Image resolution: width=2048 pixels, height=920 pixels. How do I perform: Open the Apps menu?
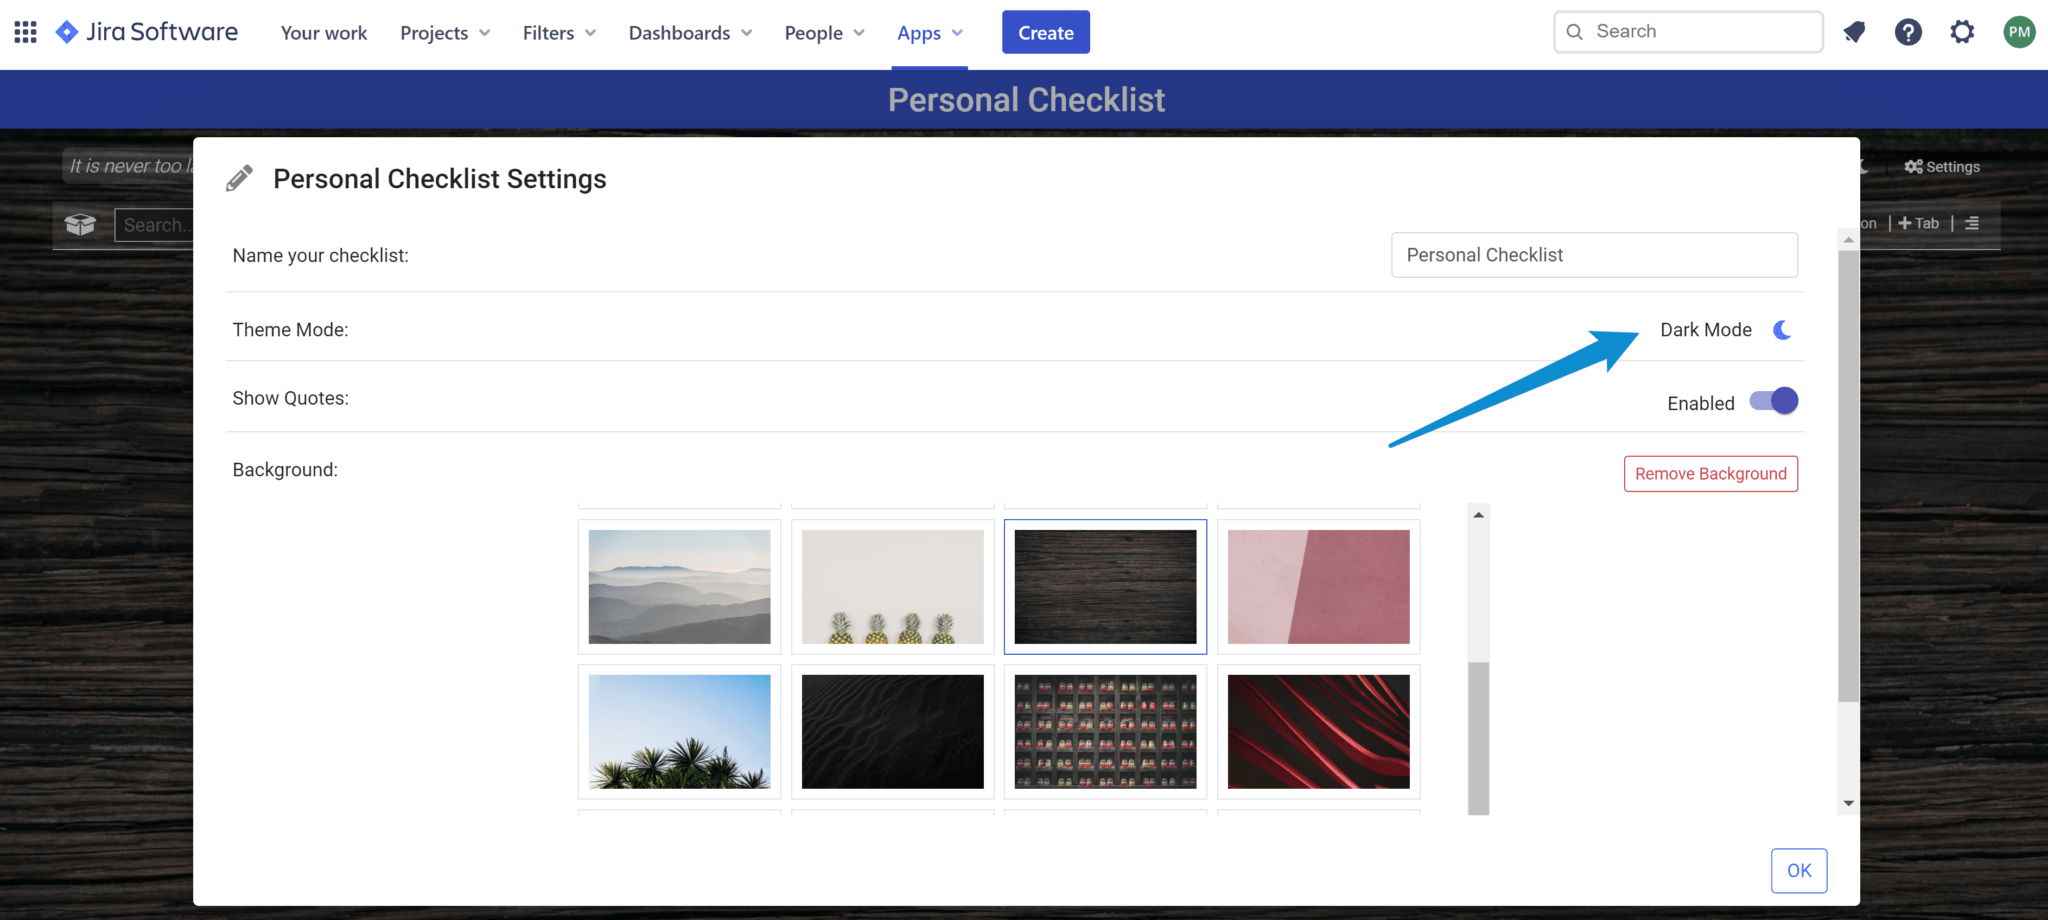929,33
